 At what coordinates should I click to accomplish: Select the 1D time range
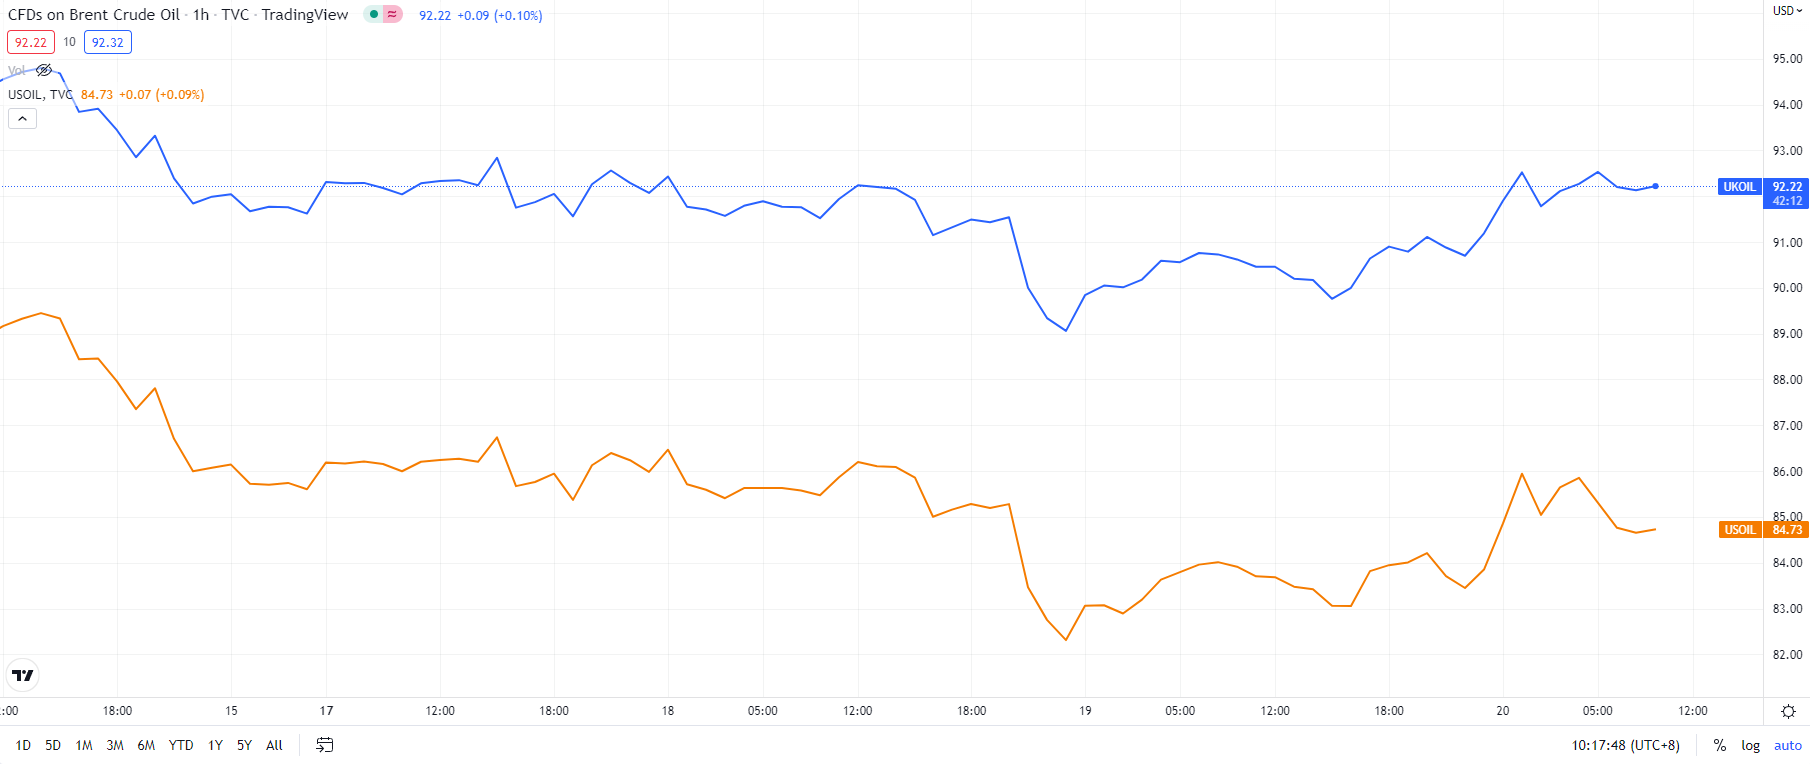(23, 745)
